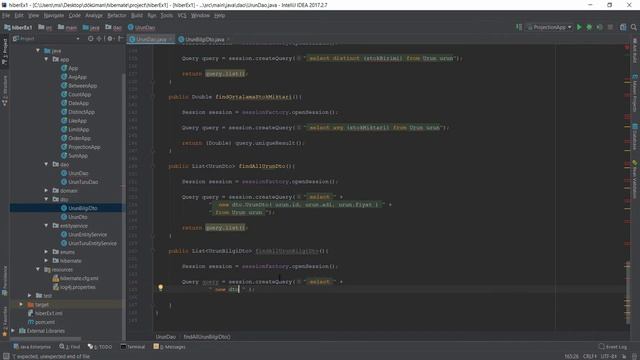Close the UrunBilgiDto.java tab
The image size is (640, 360).
(228, 40)
